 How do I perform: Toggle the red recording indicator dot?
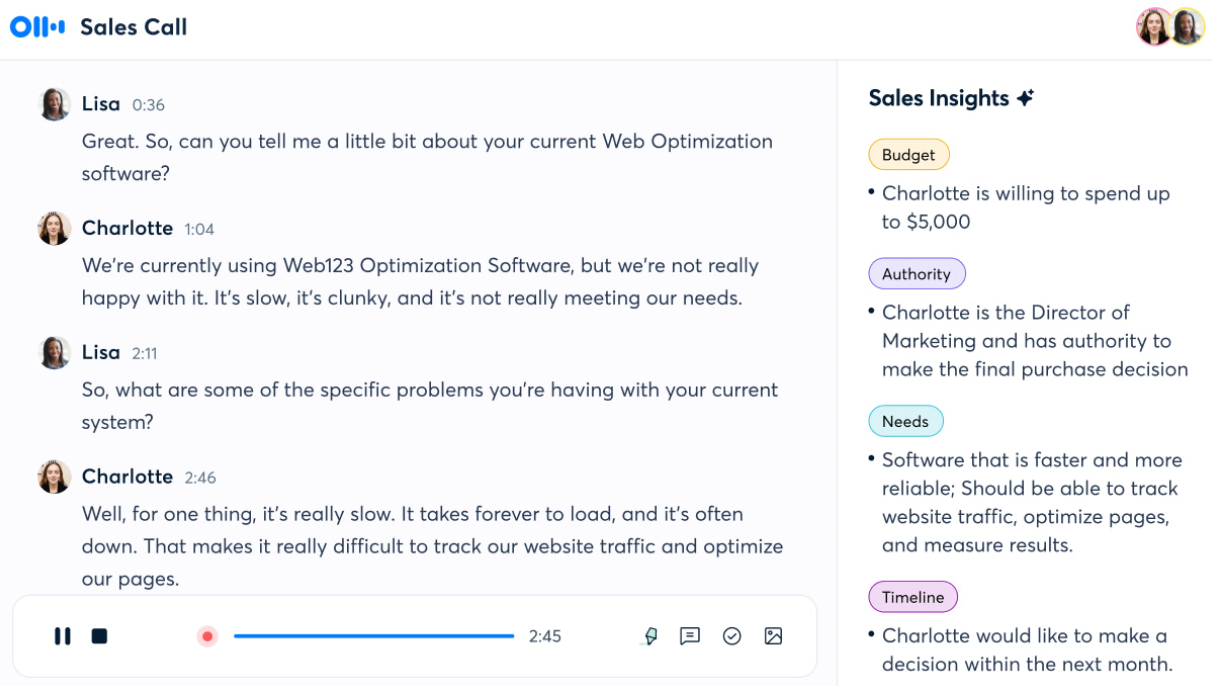click(x=206, y=636)
